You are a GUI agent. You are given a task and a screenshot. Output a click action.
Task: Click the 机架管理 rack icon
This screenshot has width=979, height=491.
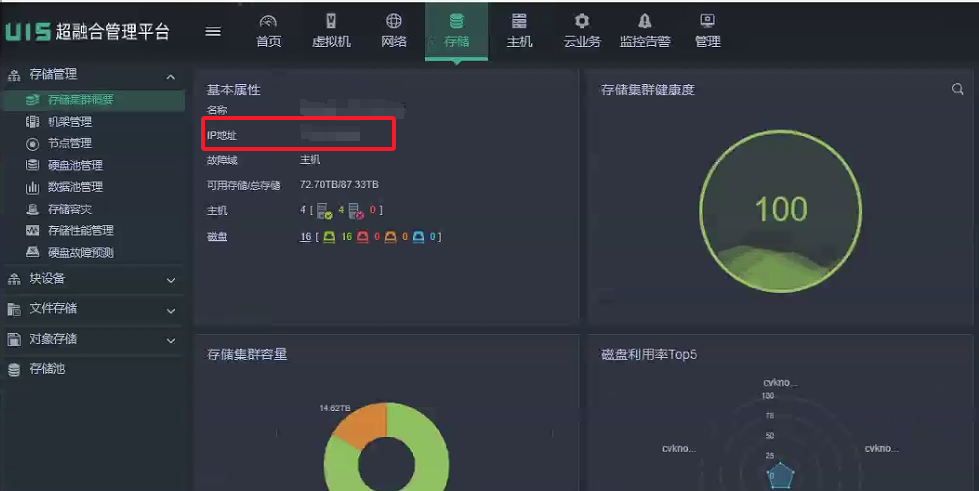coord(32,122)
